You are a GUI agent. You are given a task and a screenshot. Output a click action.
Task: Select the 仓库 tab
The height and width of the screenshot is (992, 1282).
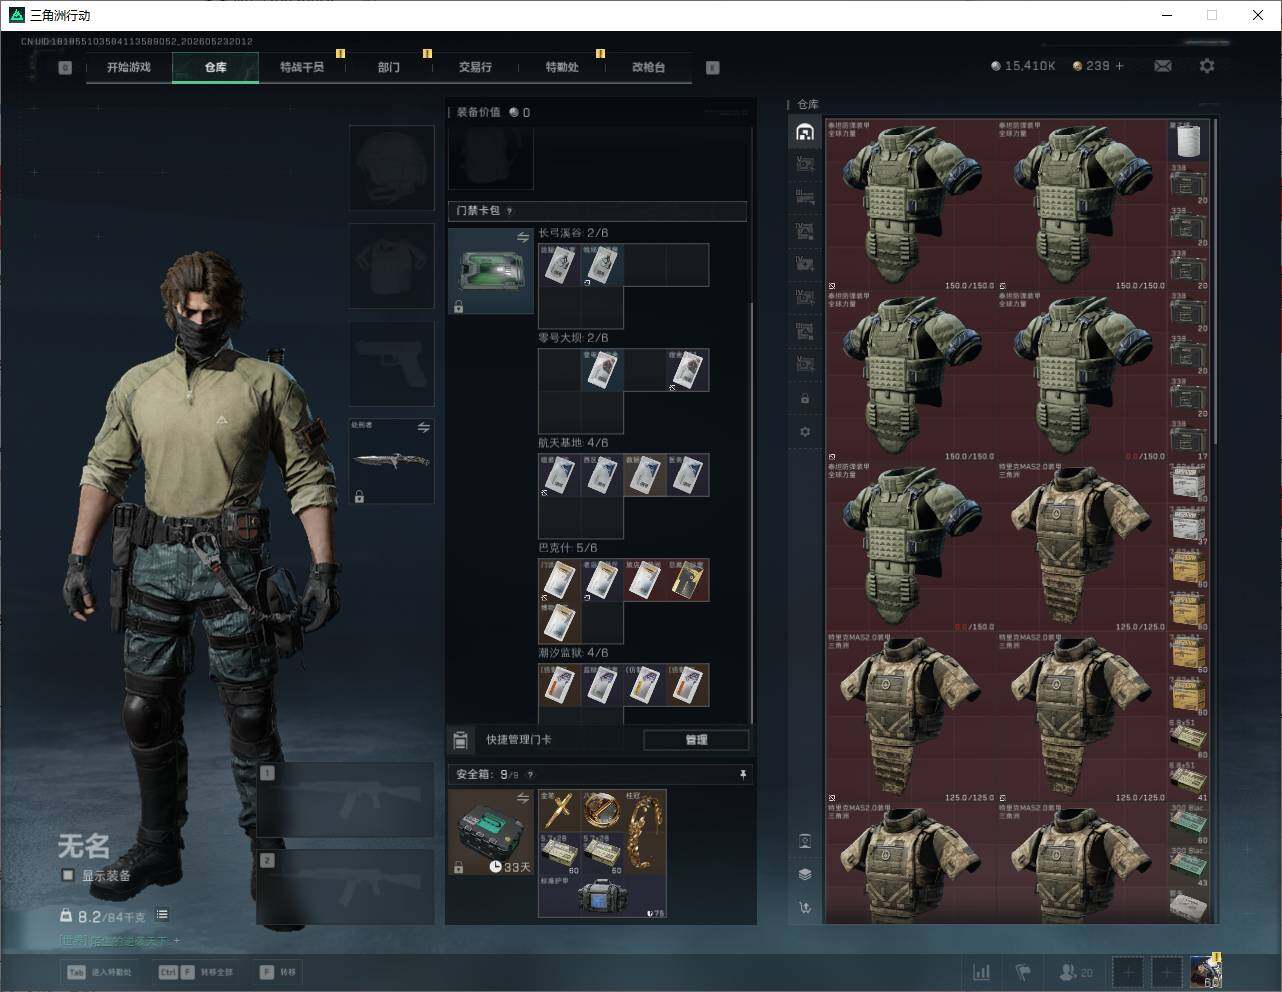(x=215, y=67)
